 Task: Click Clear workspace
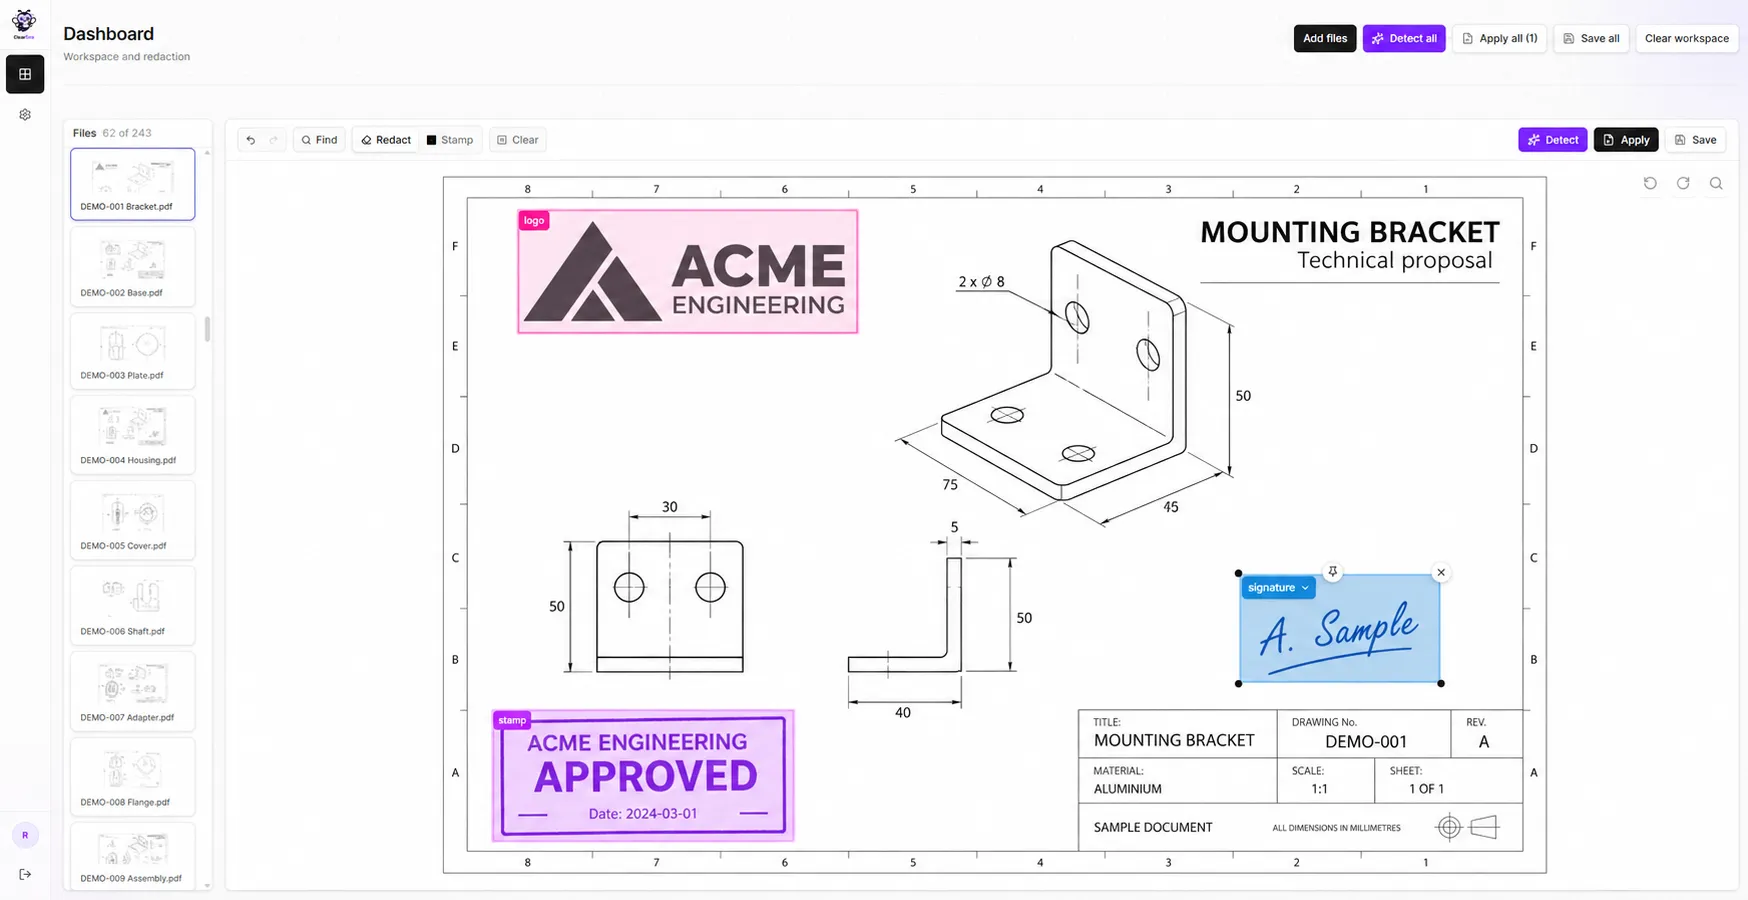tap(1687, 38)
